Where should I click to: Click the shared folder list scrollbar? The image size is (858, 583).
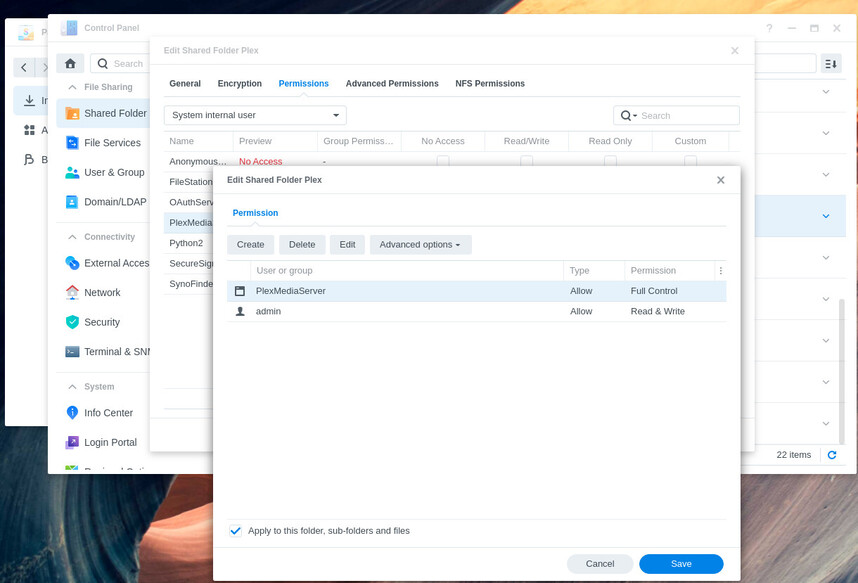tap(842, 371)
